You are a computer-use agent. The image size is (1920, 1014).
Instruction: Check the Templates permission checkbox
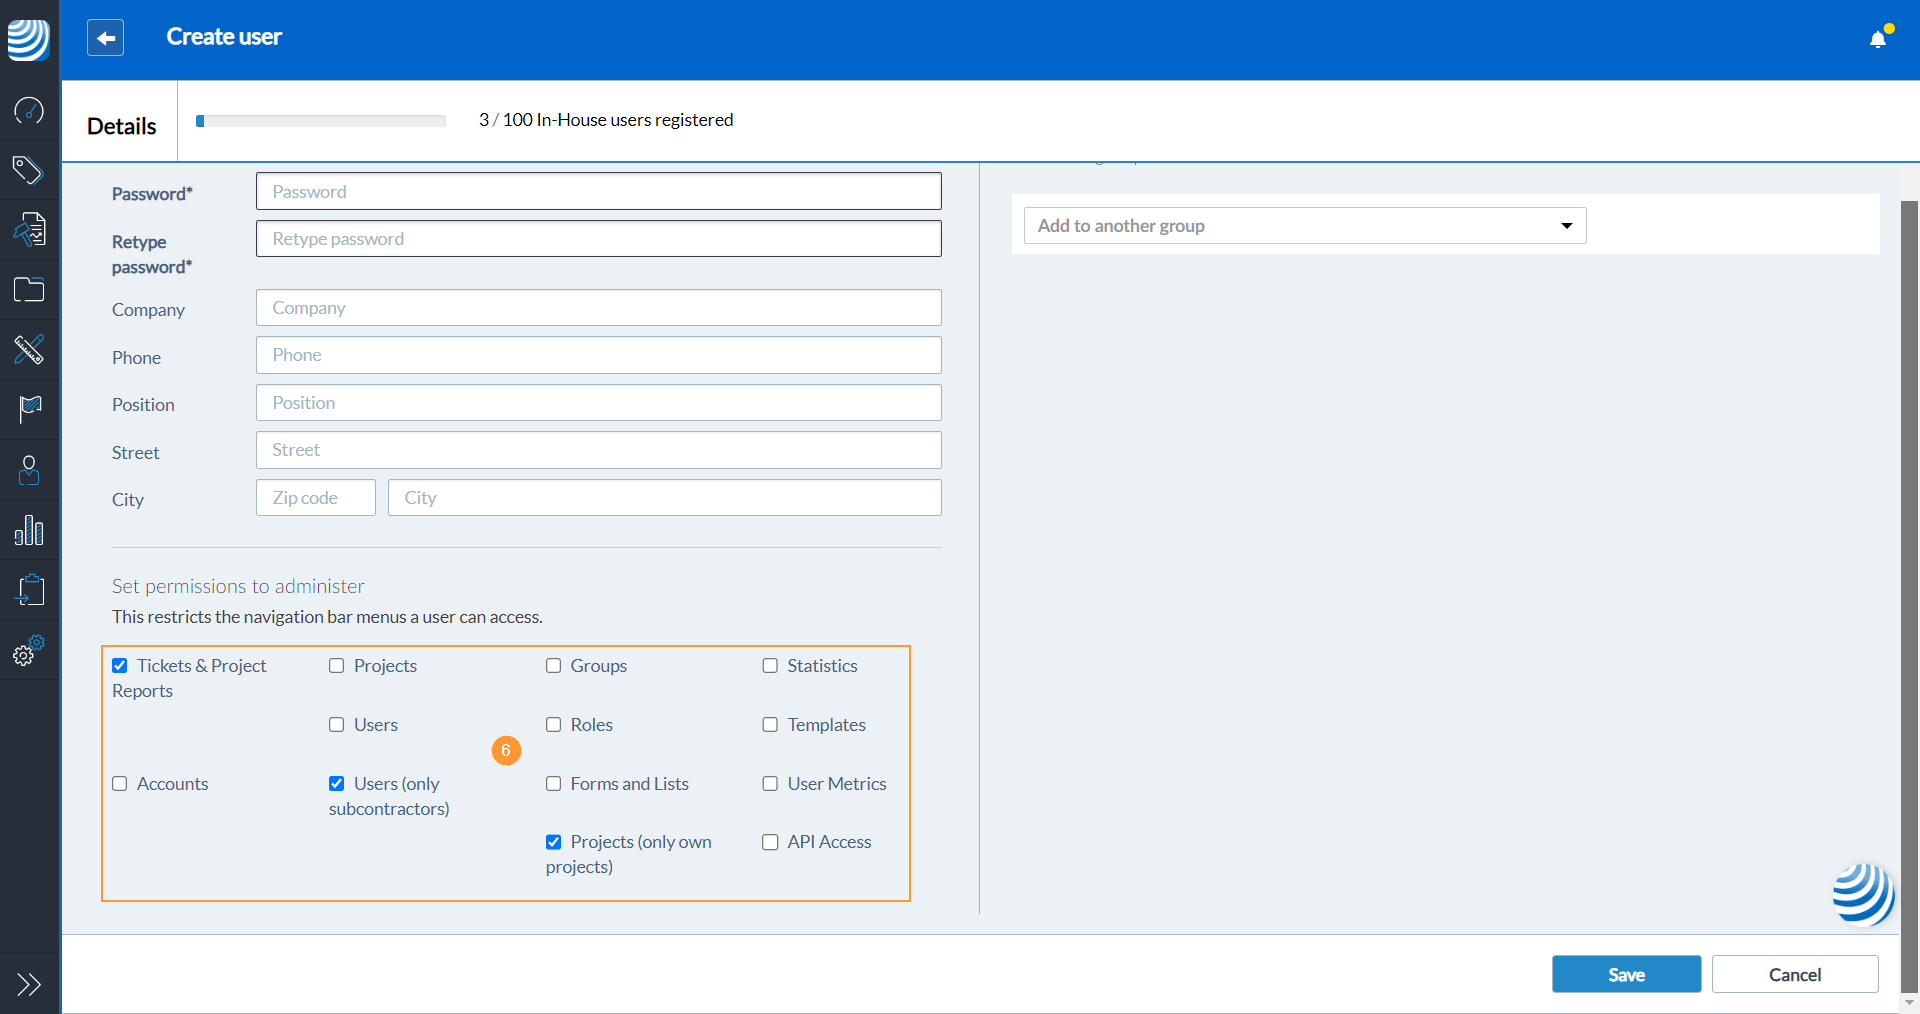[770, 725]
